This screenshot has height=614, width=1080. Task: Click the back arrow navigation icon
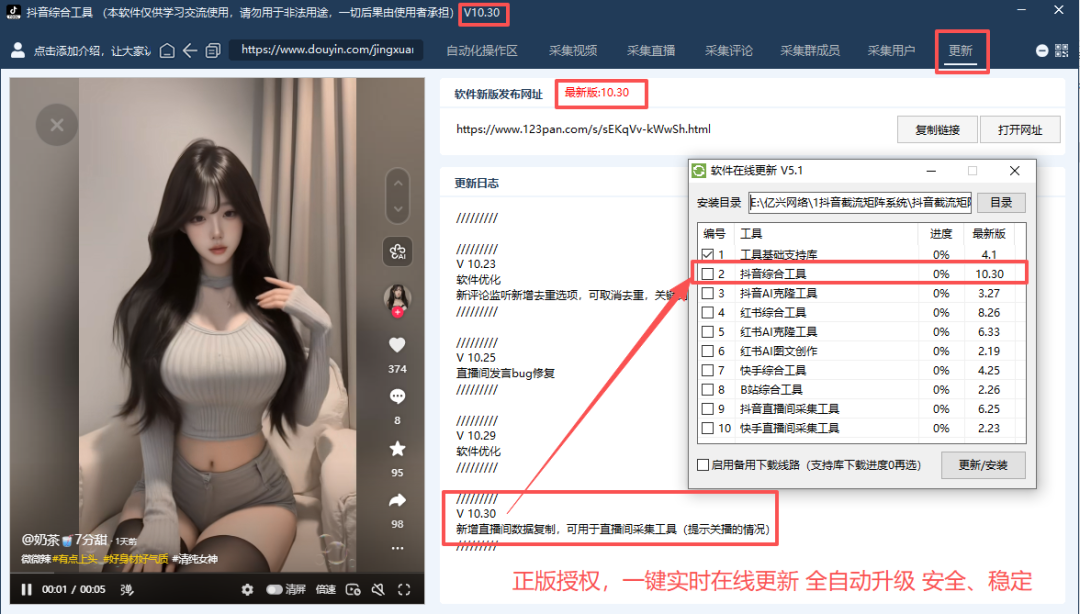click(190, 50)
